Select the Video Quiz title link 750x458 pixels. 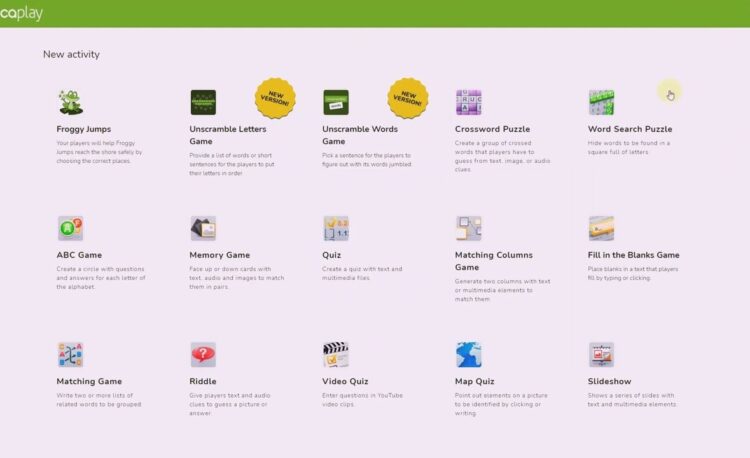point(348,381)
